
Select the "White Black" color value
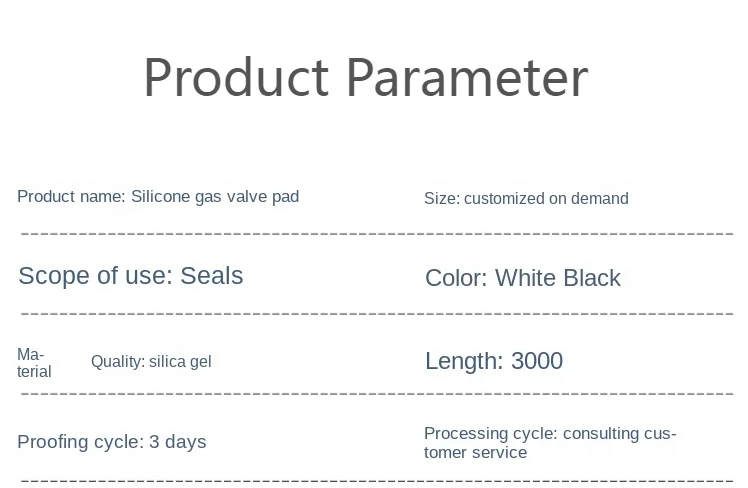click(558, 278)
